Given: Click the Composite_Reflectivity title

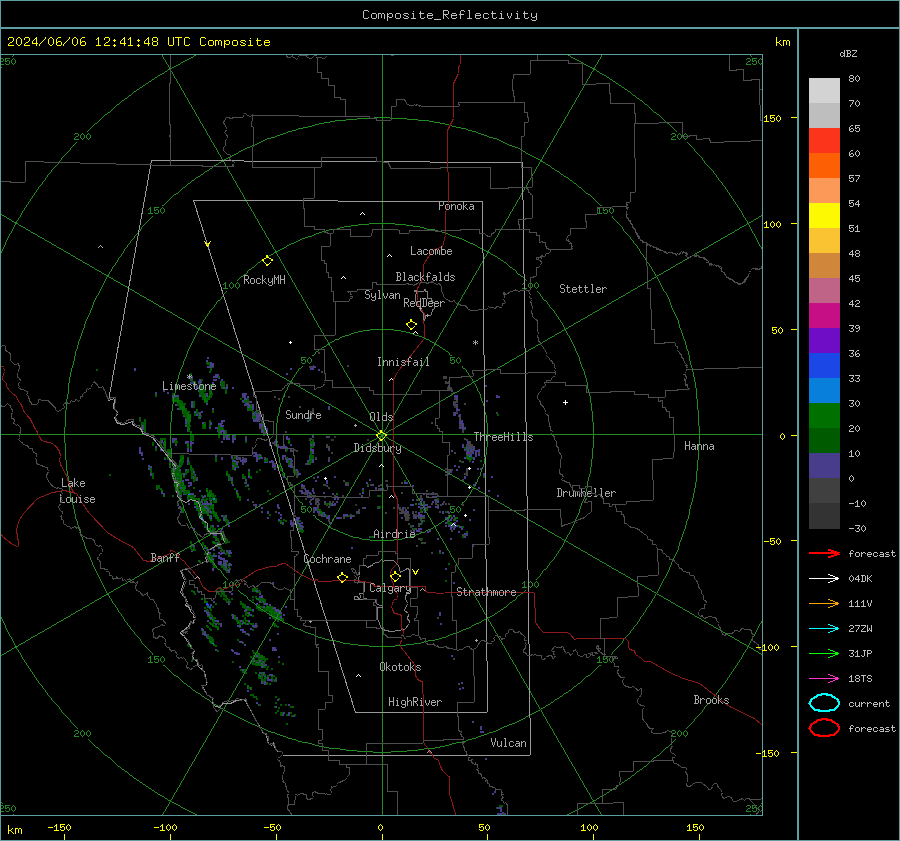Looking at the screenshot, I should pyautogui.click(x=449, y=15).
